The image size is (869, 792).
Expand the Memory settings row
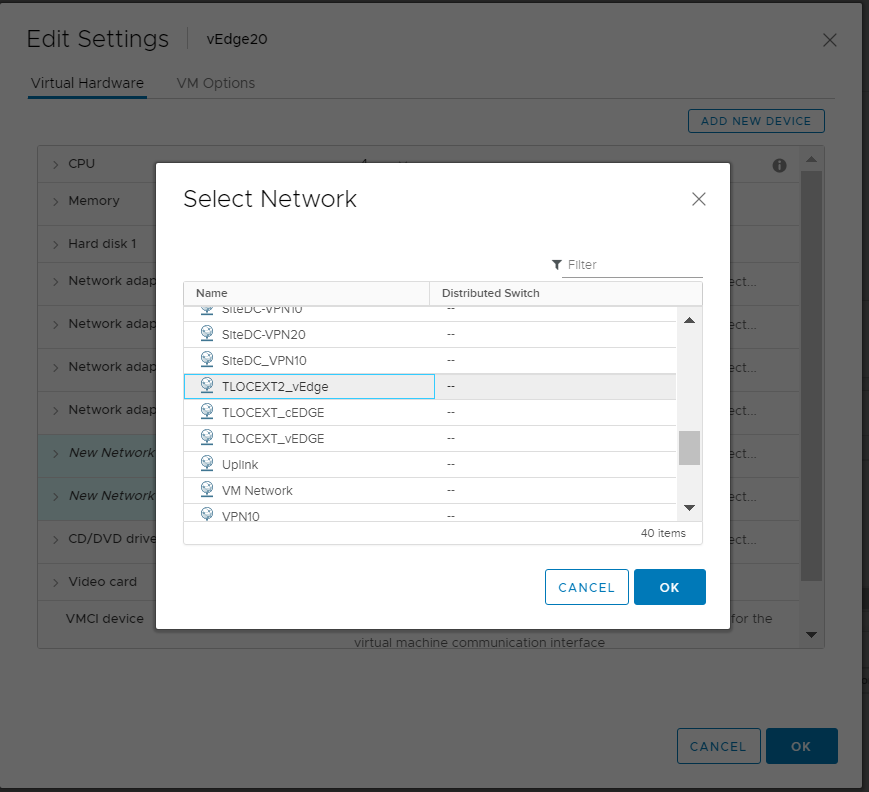click(x=56, y=201)
